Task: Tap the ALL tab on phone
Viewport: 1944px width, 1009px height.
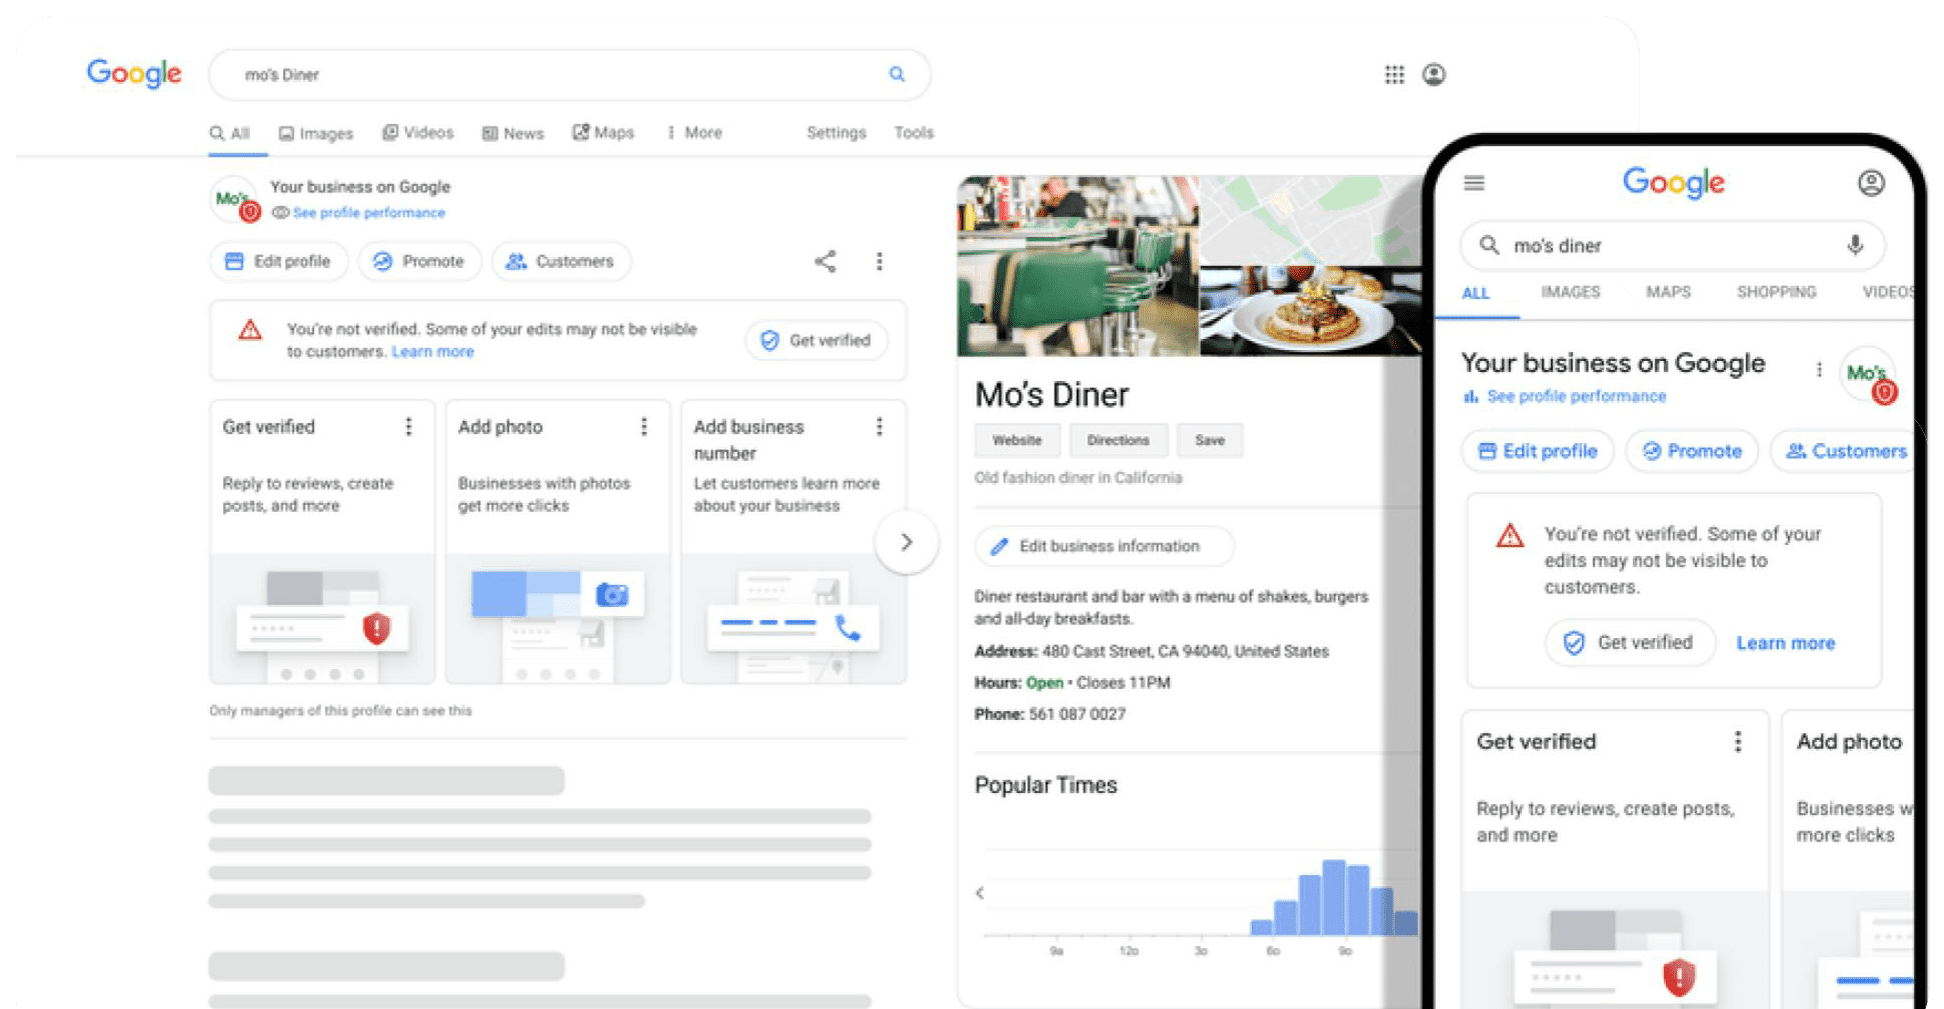Action: point(1475,293)
